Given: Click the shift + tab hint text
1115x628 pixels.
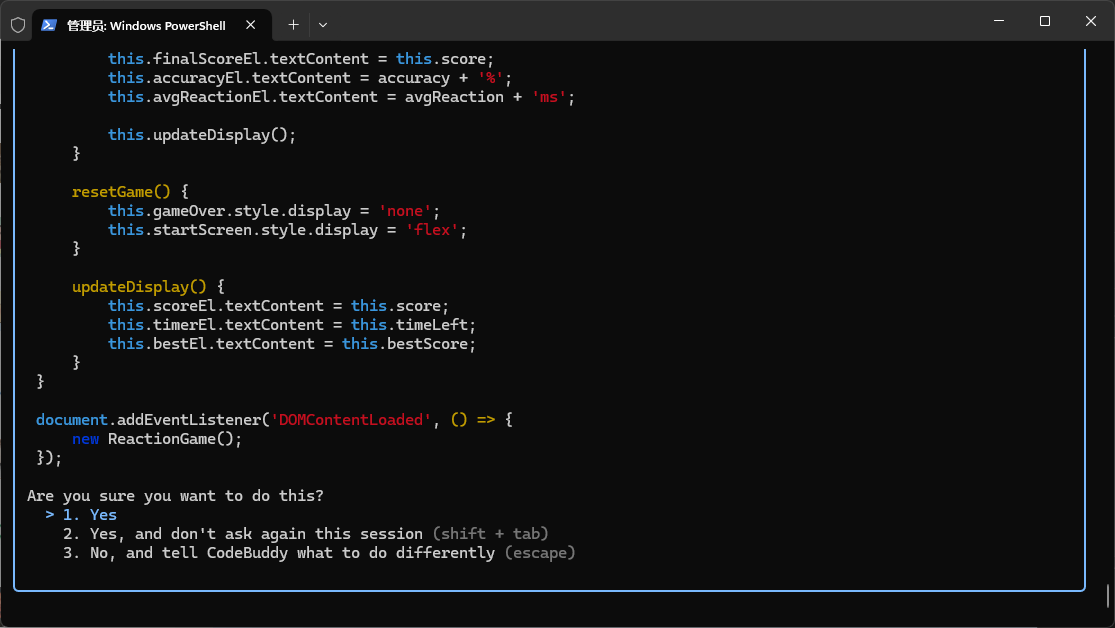Looking at the screenshot, I should (x=488, y=533).
